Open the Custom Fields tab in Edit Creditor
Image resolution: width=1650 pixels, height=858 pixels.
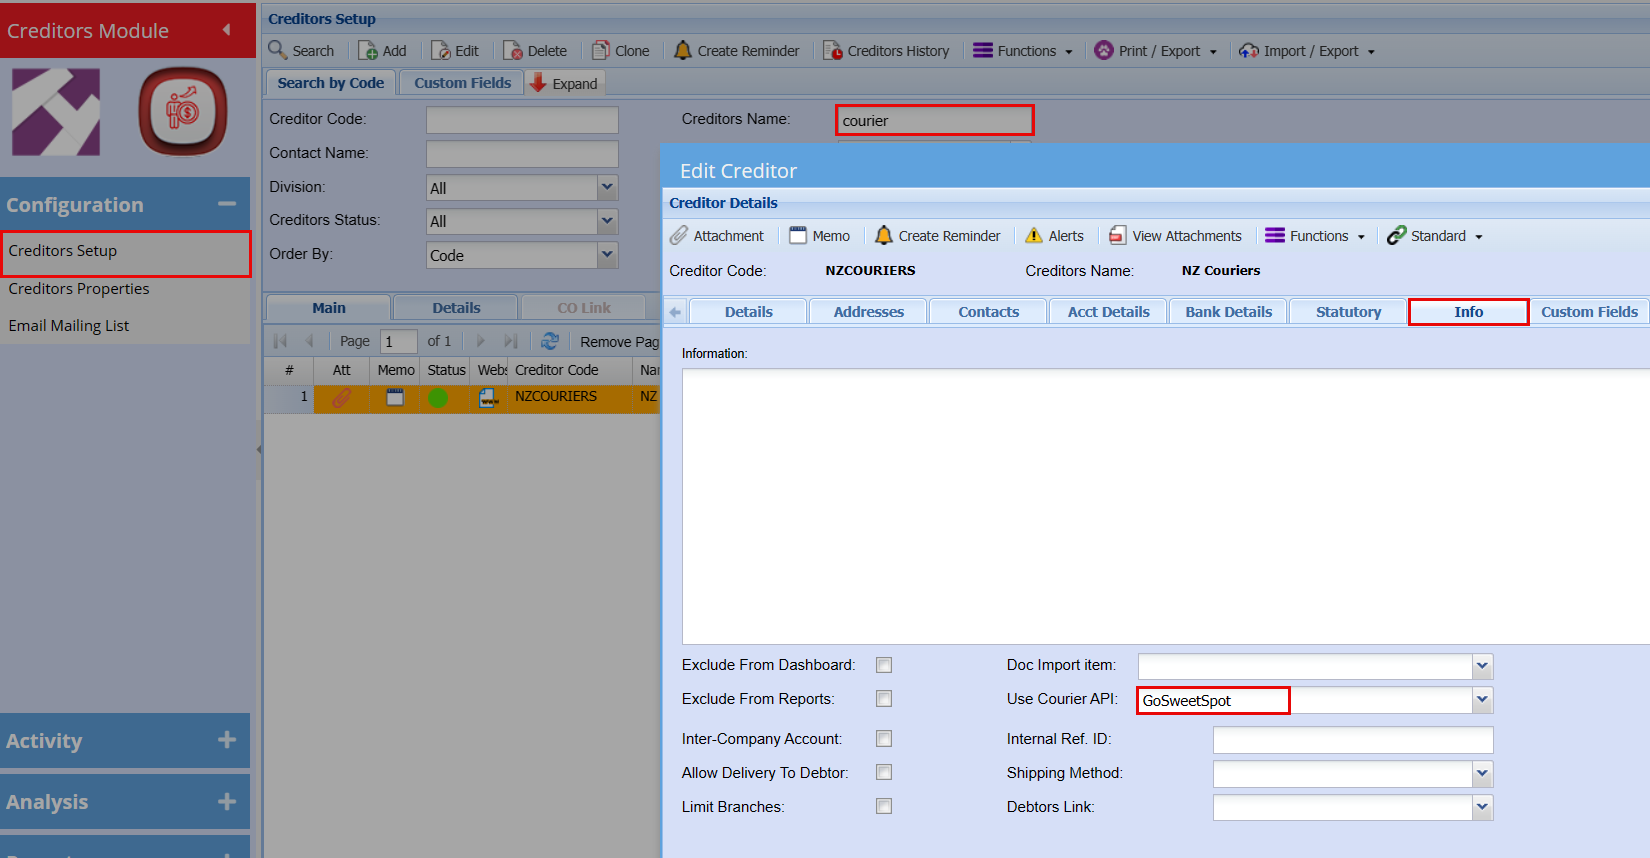point(1588,312)
